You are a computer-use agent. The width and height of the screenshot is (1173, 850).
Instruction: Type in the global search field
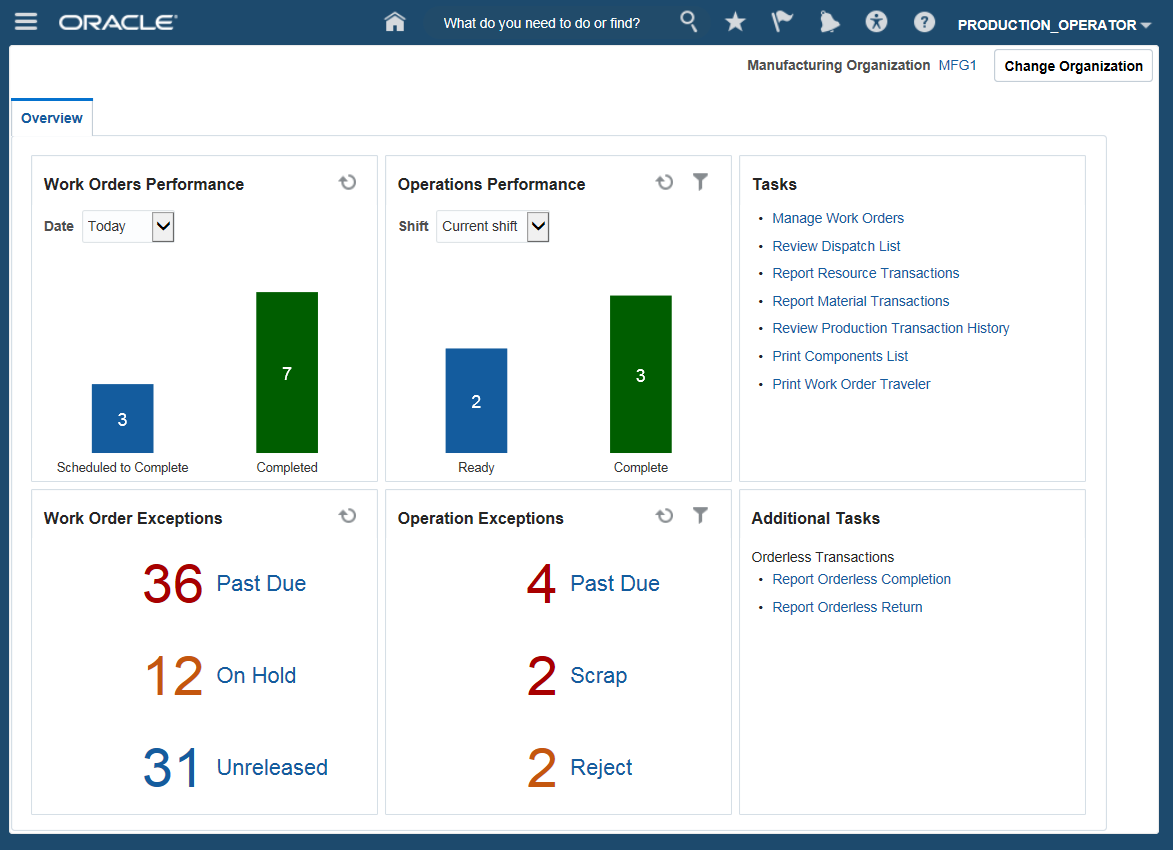(x=542, y=23)
